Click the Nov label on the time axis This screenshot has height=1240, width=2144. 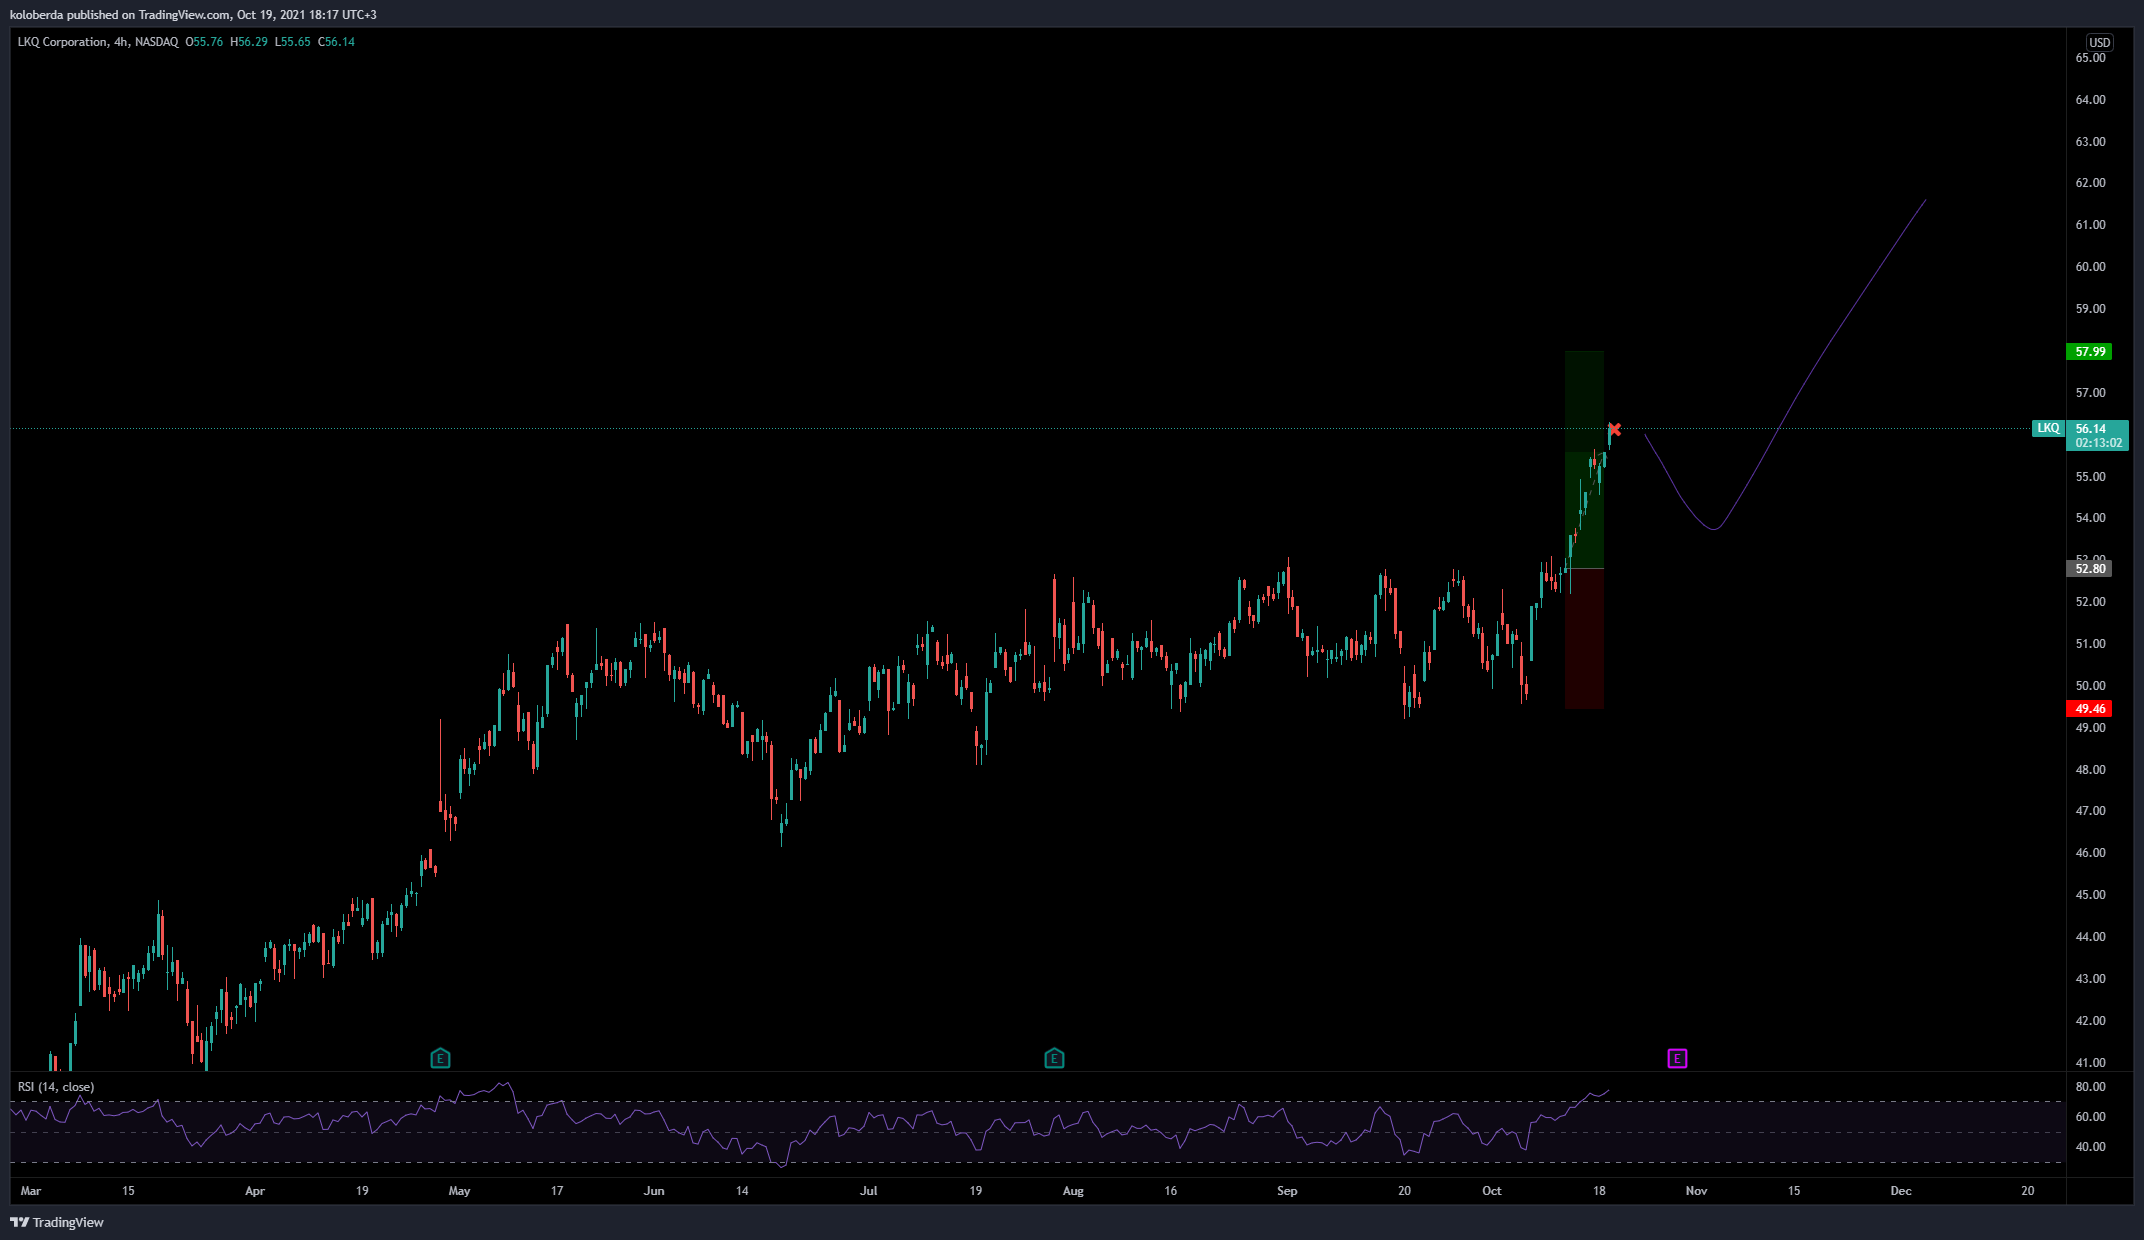click(1696, 1191)
